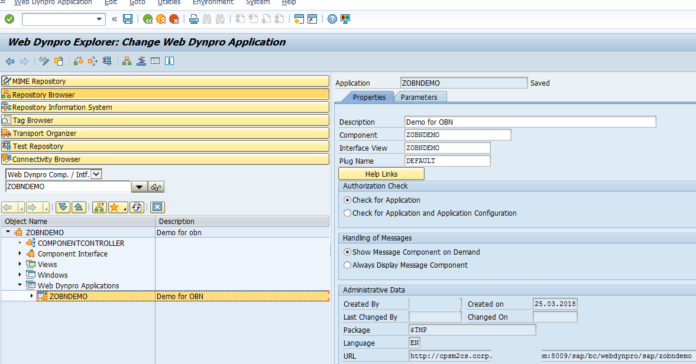Switch to the Properties tab
Viewport: 696px width, 364px height.
click(368, 97)
